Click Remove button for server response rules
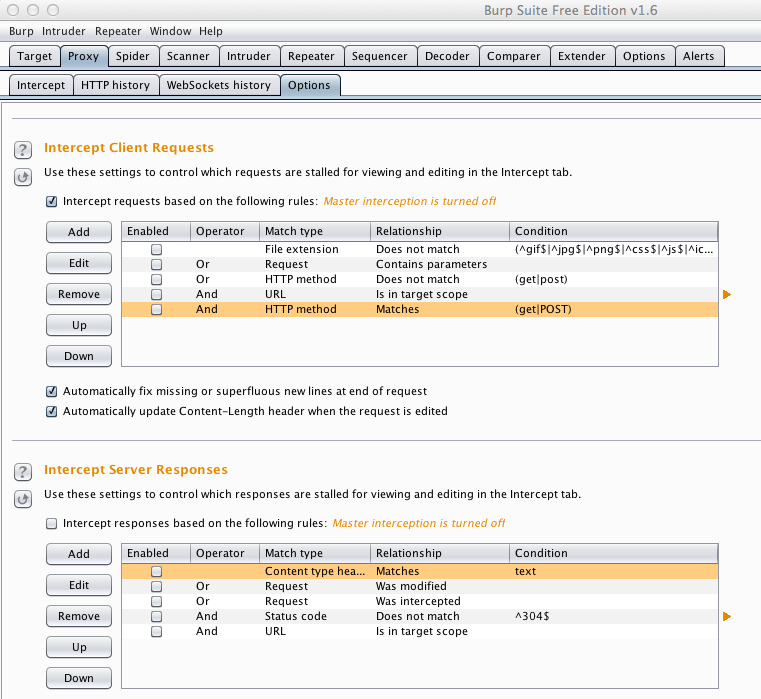The height and width of the screenshot is (699, 761). [x=79, y=616]
